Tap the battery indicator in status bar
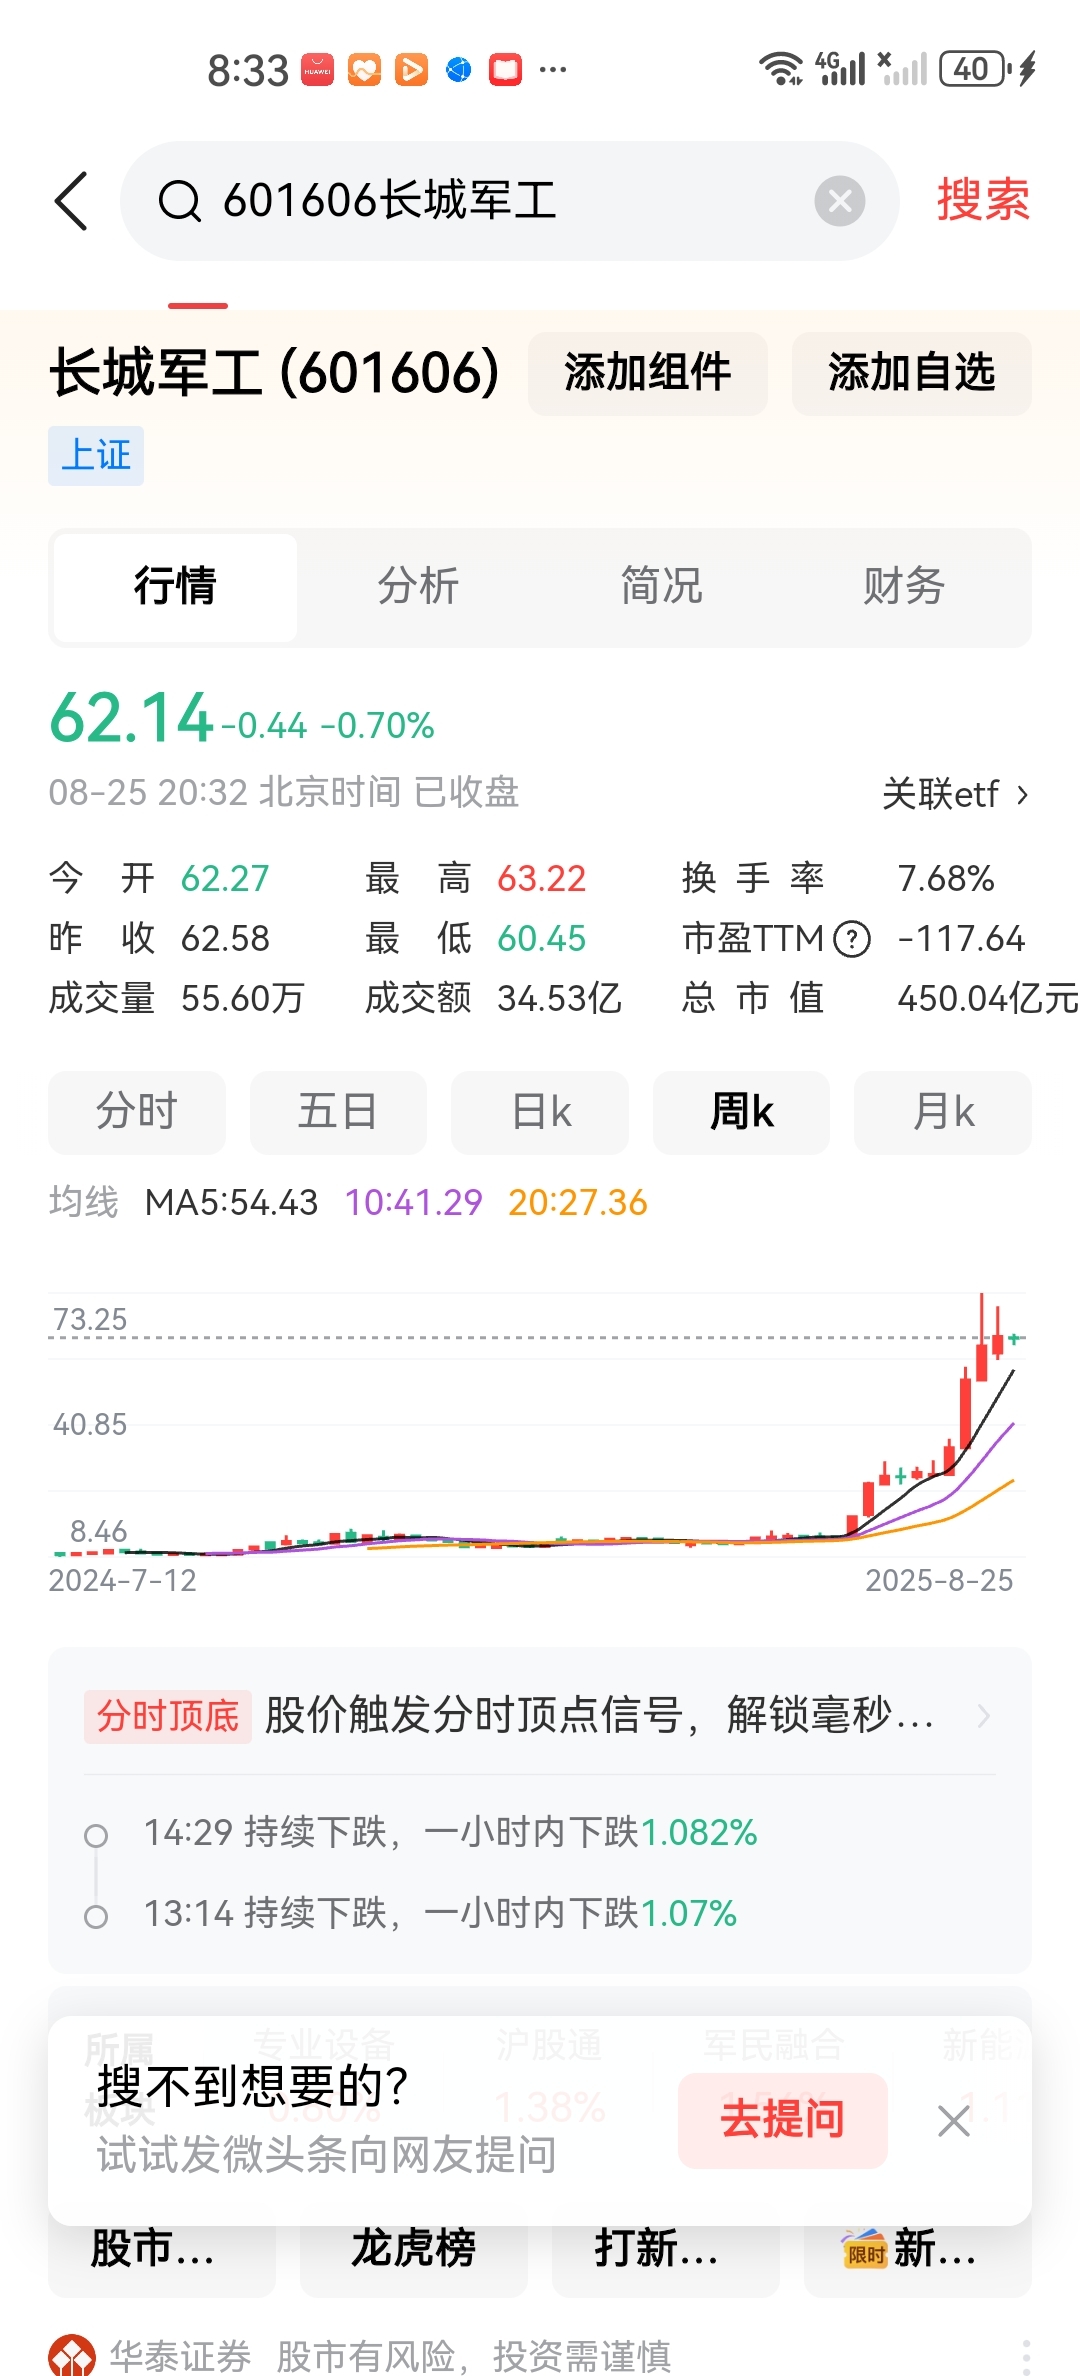The width and height of the screenshot is (1080, 2376). [x=975, y=69]
